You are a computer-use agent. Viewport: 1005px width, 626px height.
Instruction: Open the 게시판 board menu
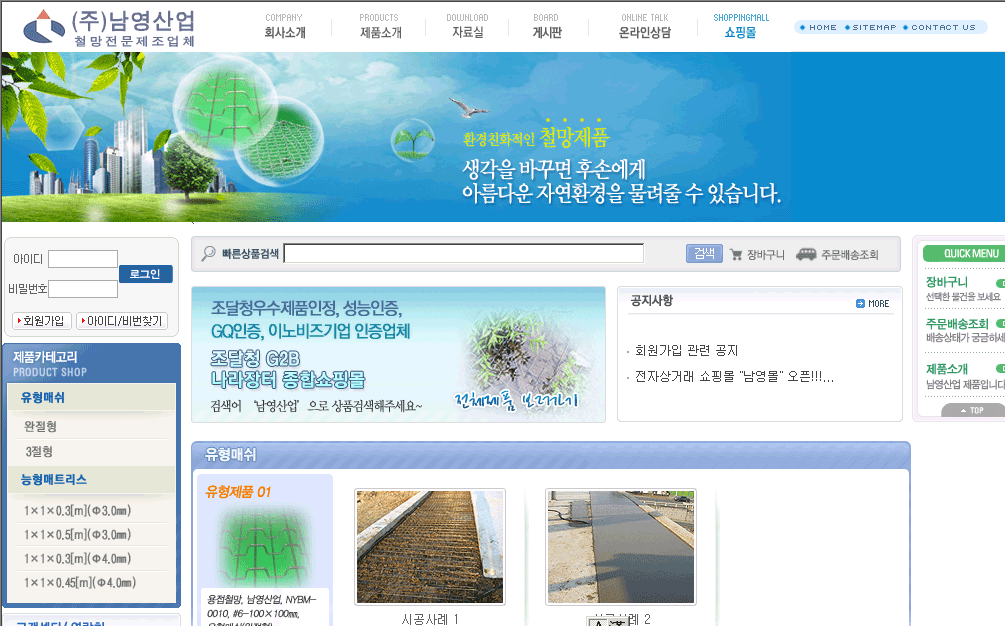coord(547,26)
